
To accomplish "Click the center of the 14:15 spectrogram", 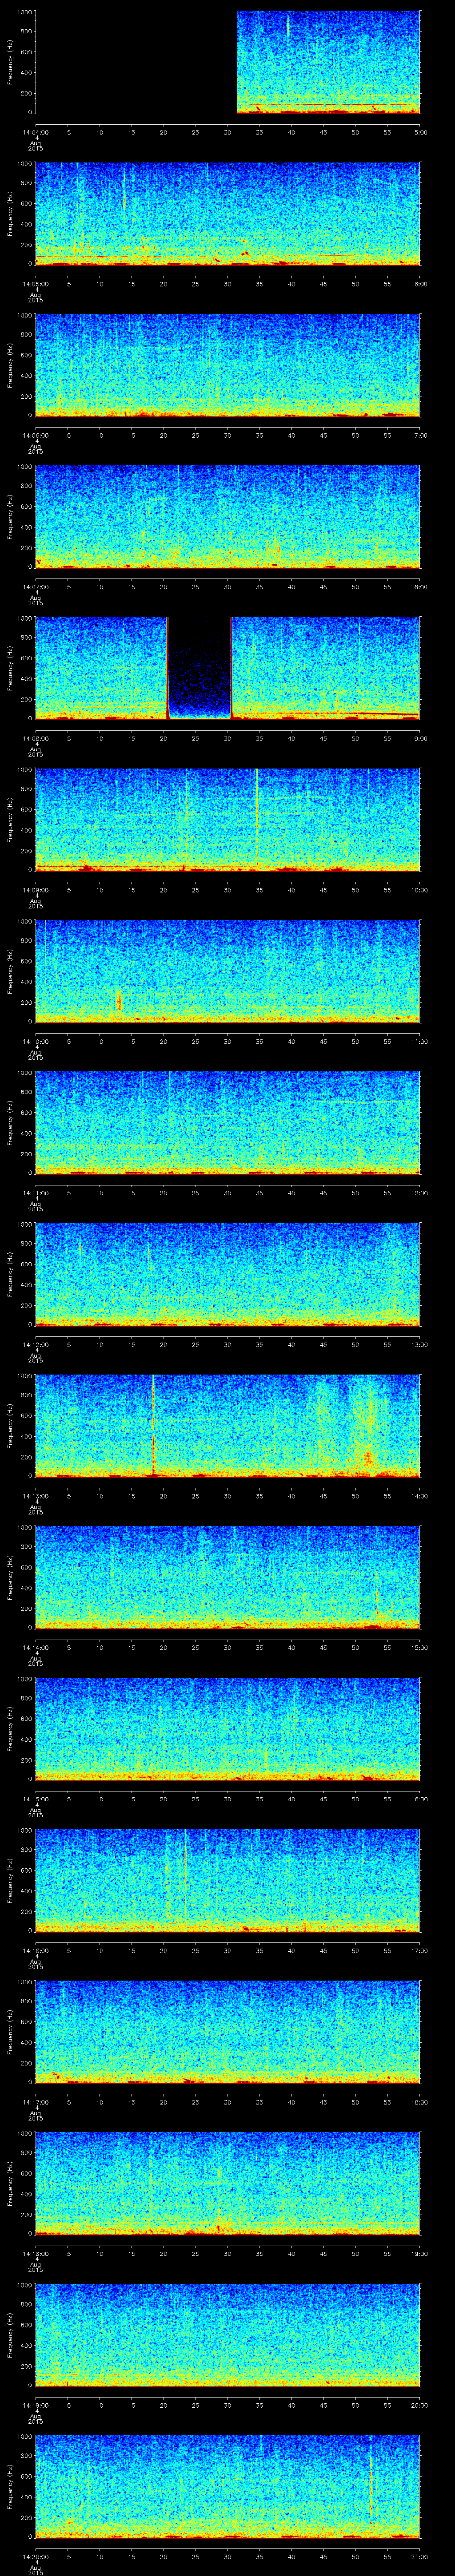I will coord(227,1729).
